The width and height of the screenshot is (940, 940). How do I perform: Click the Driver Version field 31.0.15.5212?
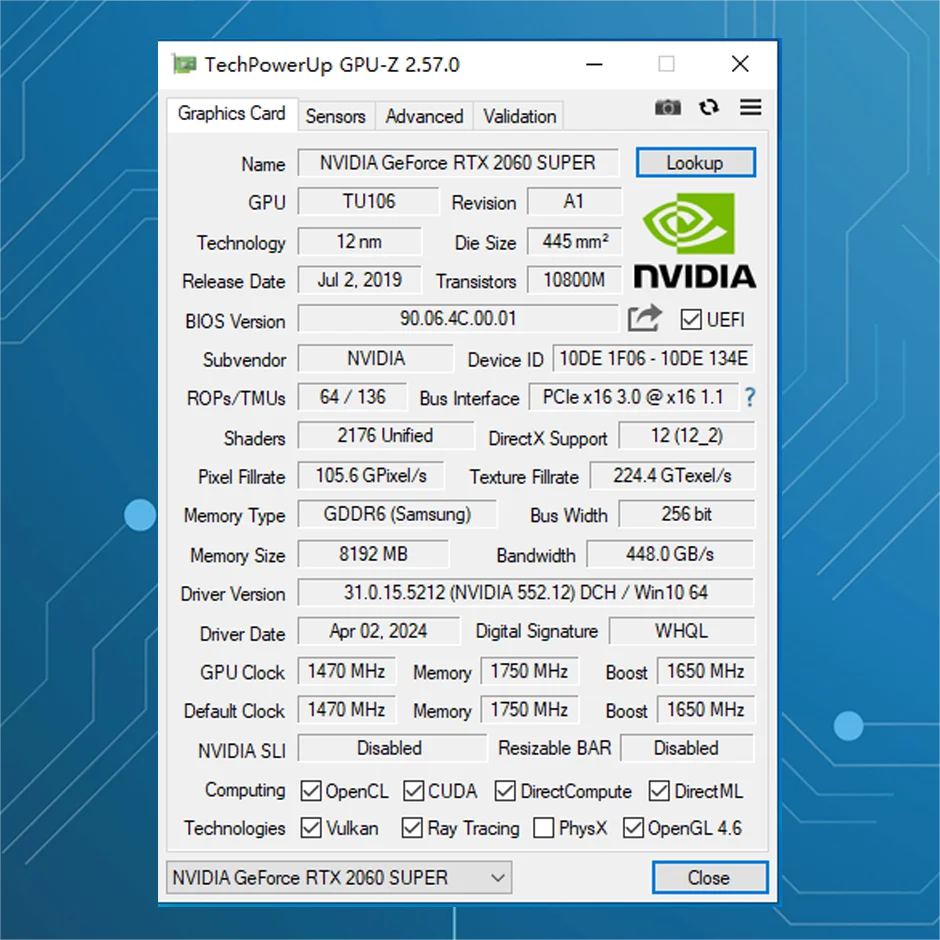coord(526,592)
